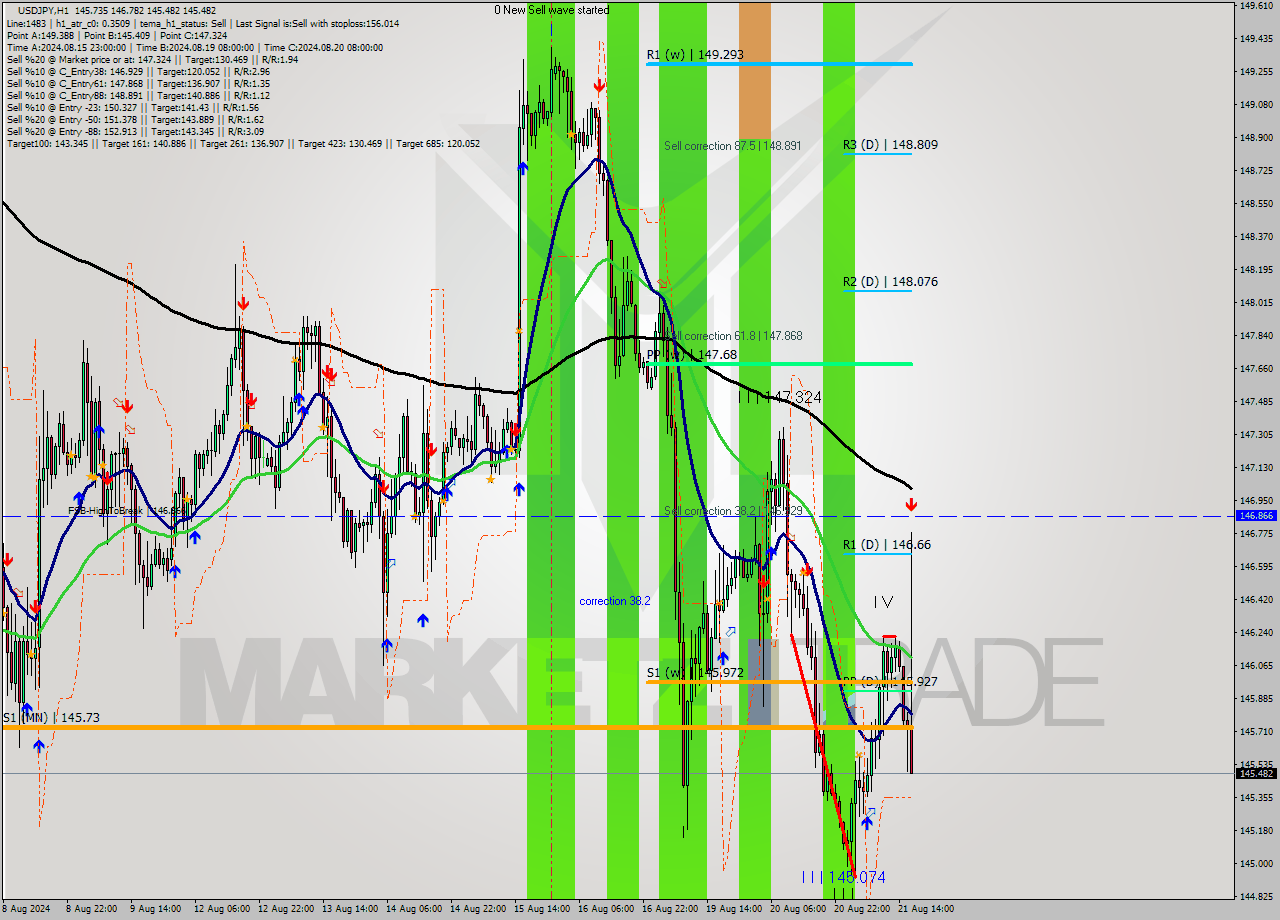1280x920 pixels.
Task: Click the red sell arrow near 146.866 line
Action: pos(911,505)
